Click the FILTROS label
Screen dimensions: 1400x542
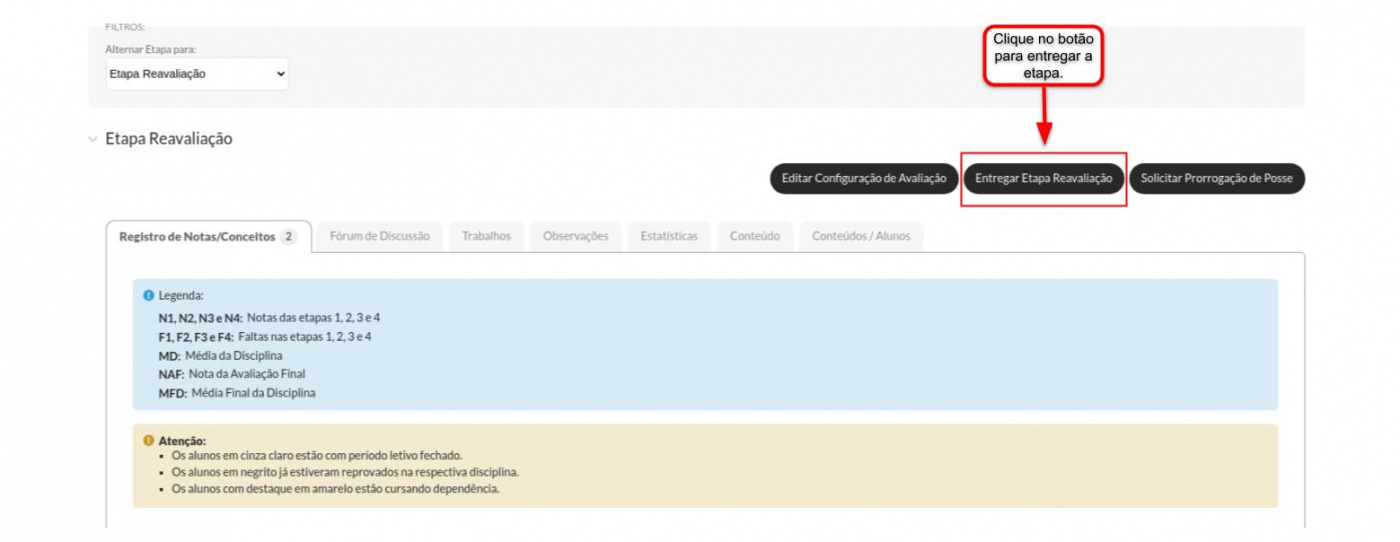(x=125, y=27)
